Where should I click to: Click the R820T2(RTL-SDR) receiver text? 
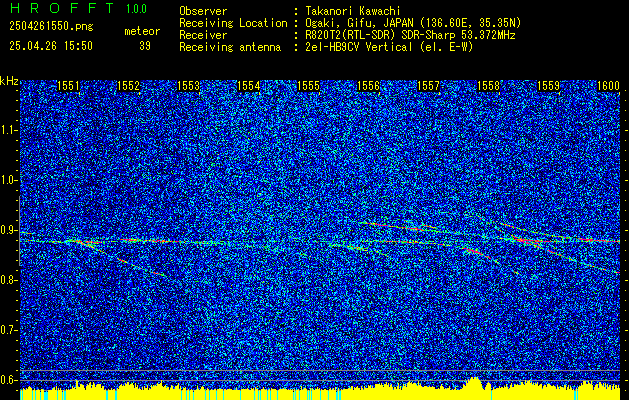(x=410, y=35)
